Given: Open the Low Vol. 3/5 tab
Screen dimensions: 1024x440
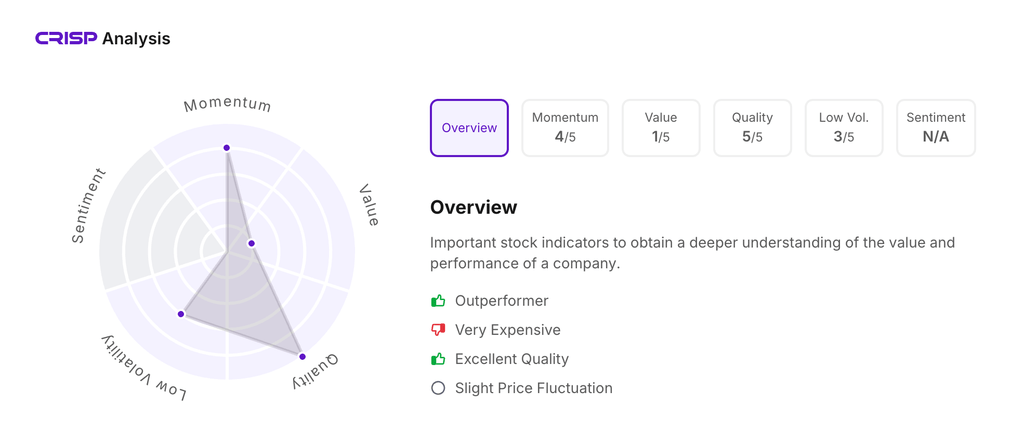Looking at the screenshot, I should point(844,128).
